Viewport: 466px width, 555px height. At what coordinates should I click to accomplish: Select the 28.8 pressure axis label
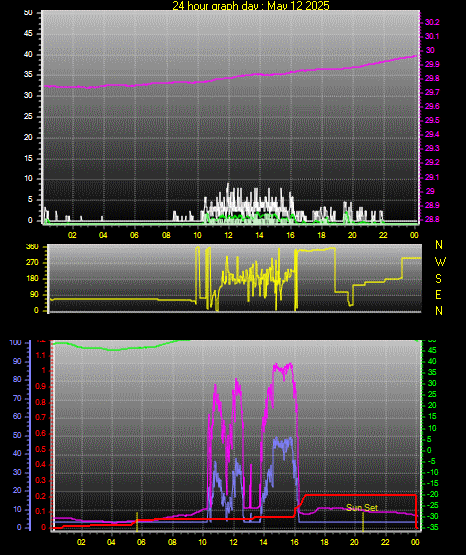pos(432,219)
